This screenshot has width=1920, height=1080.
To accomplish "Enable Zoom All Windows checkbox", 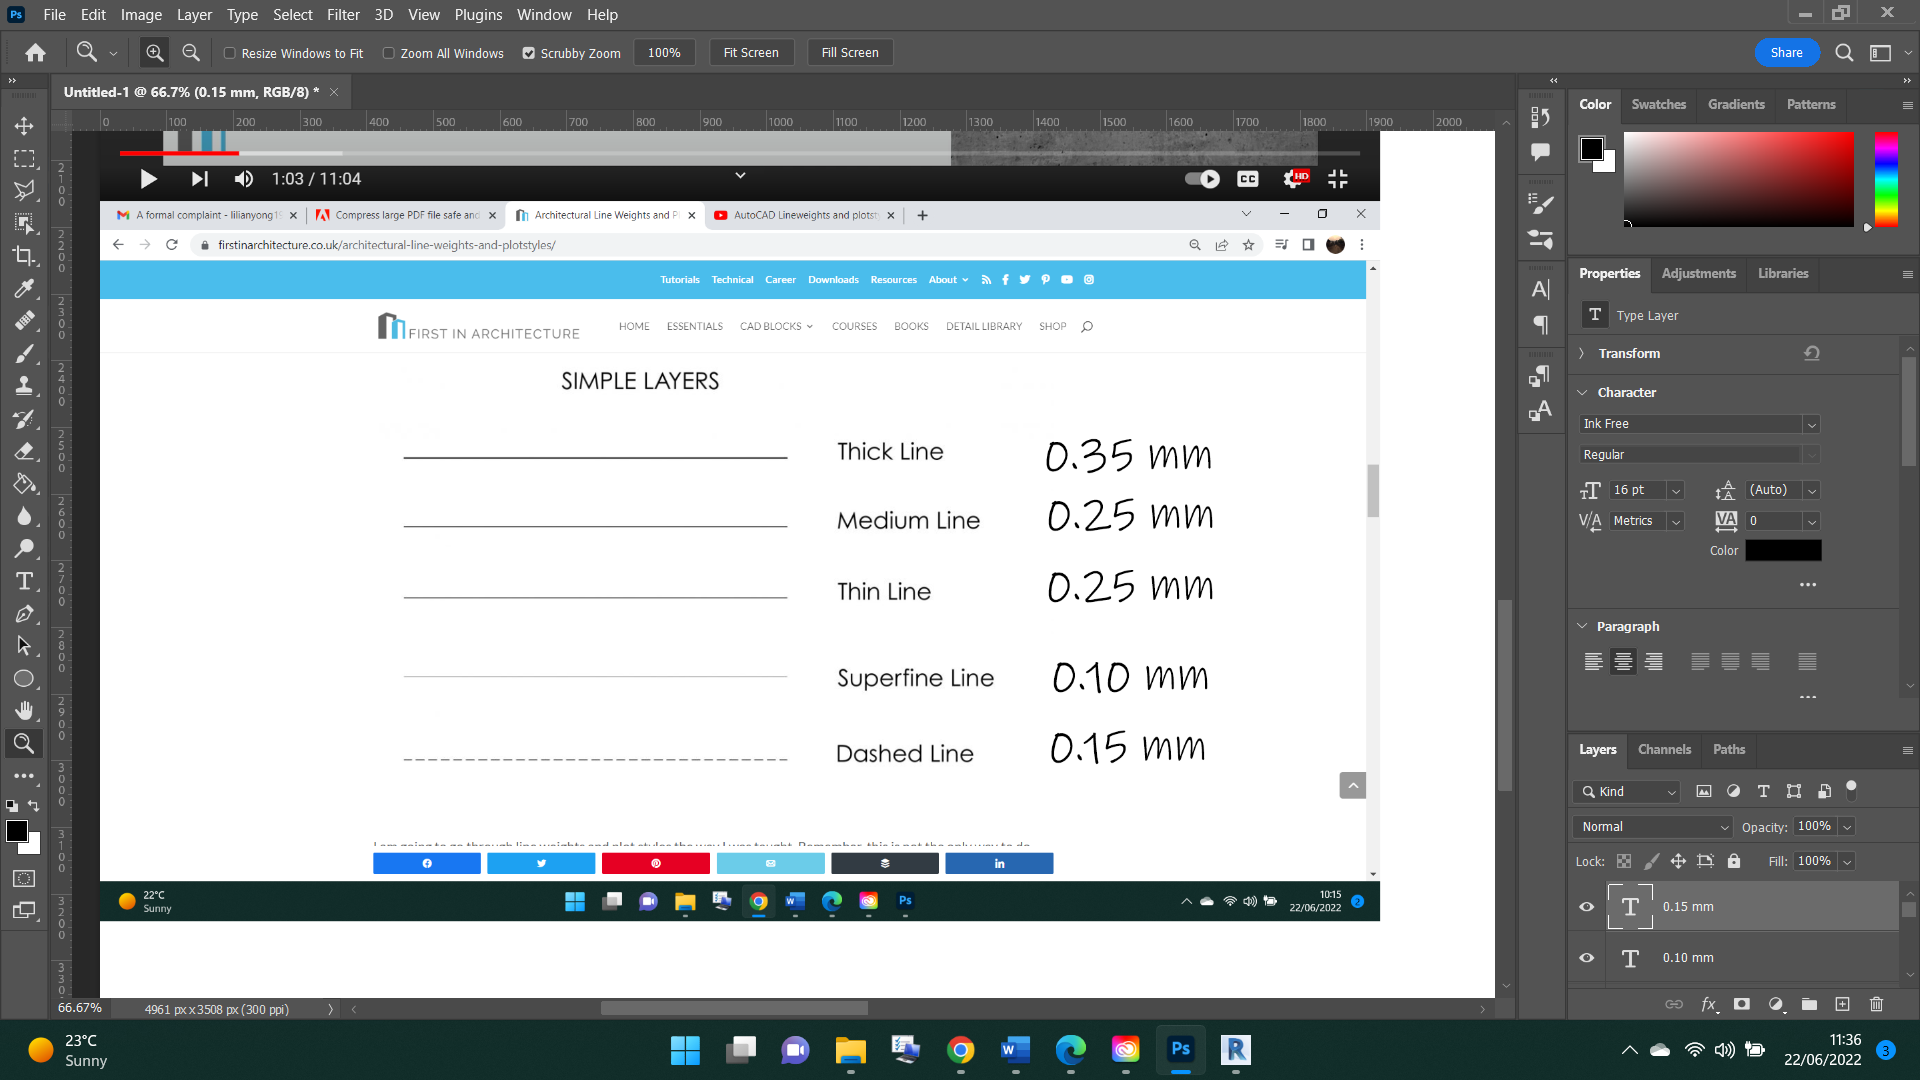I will [388, 53].
